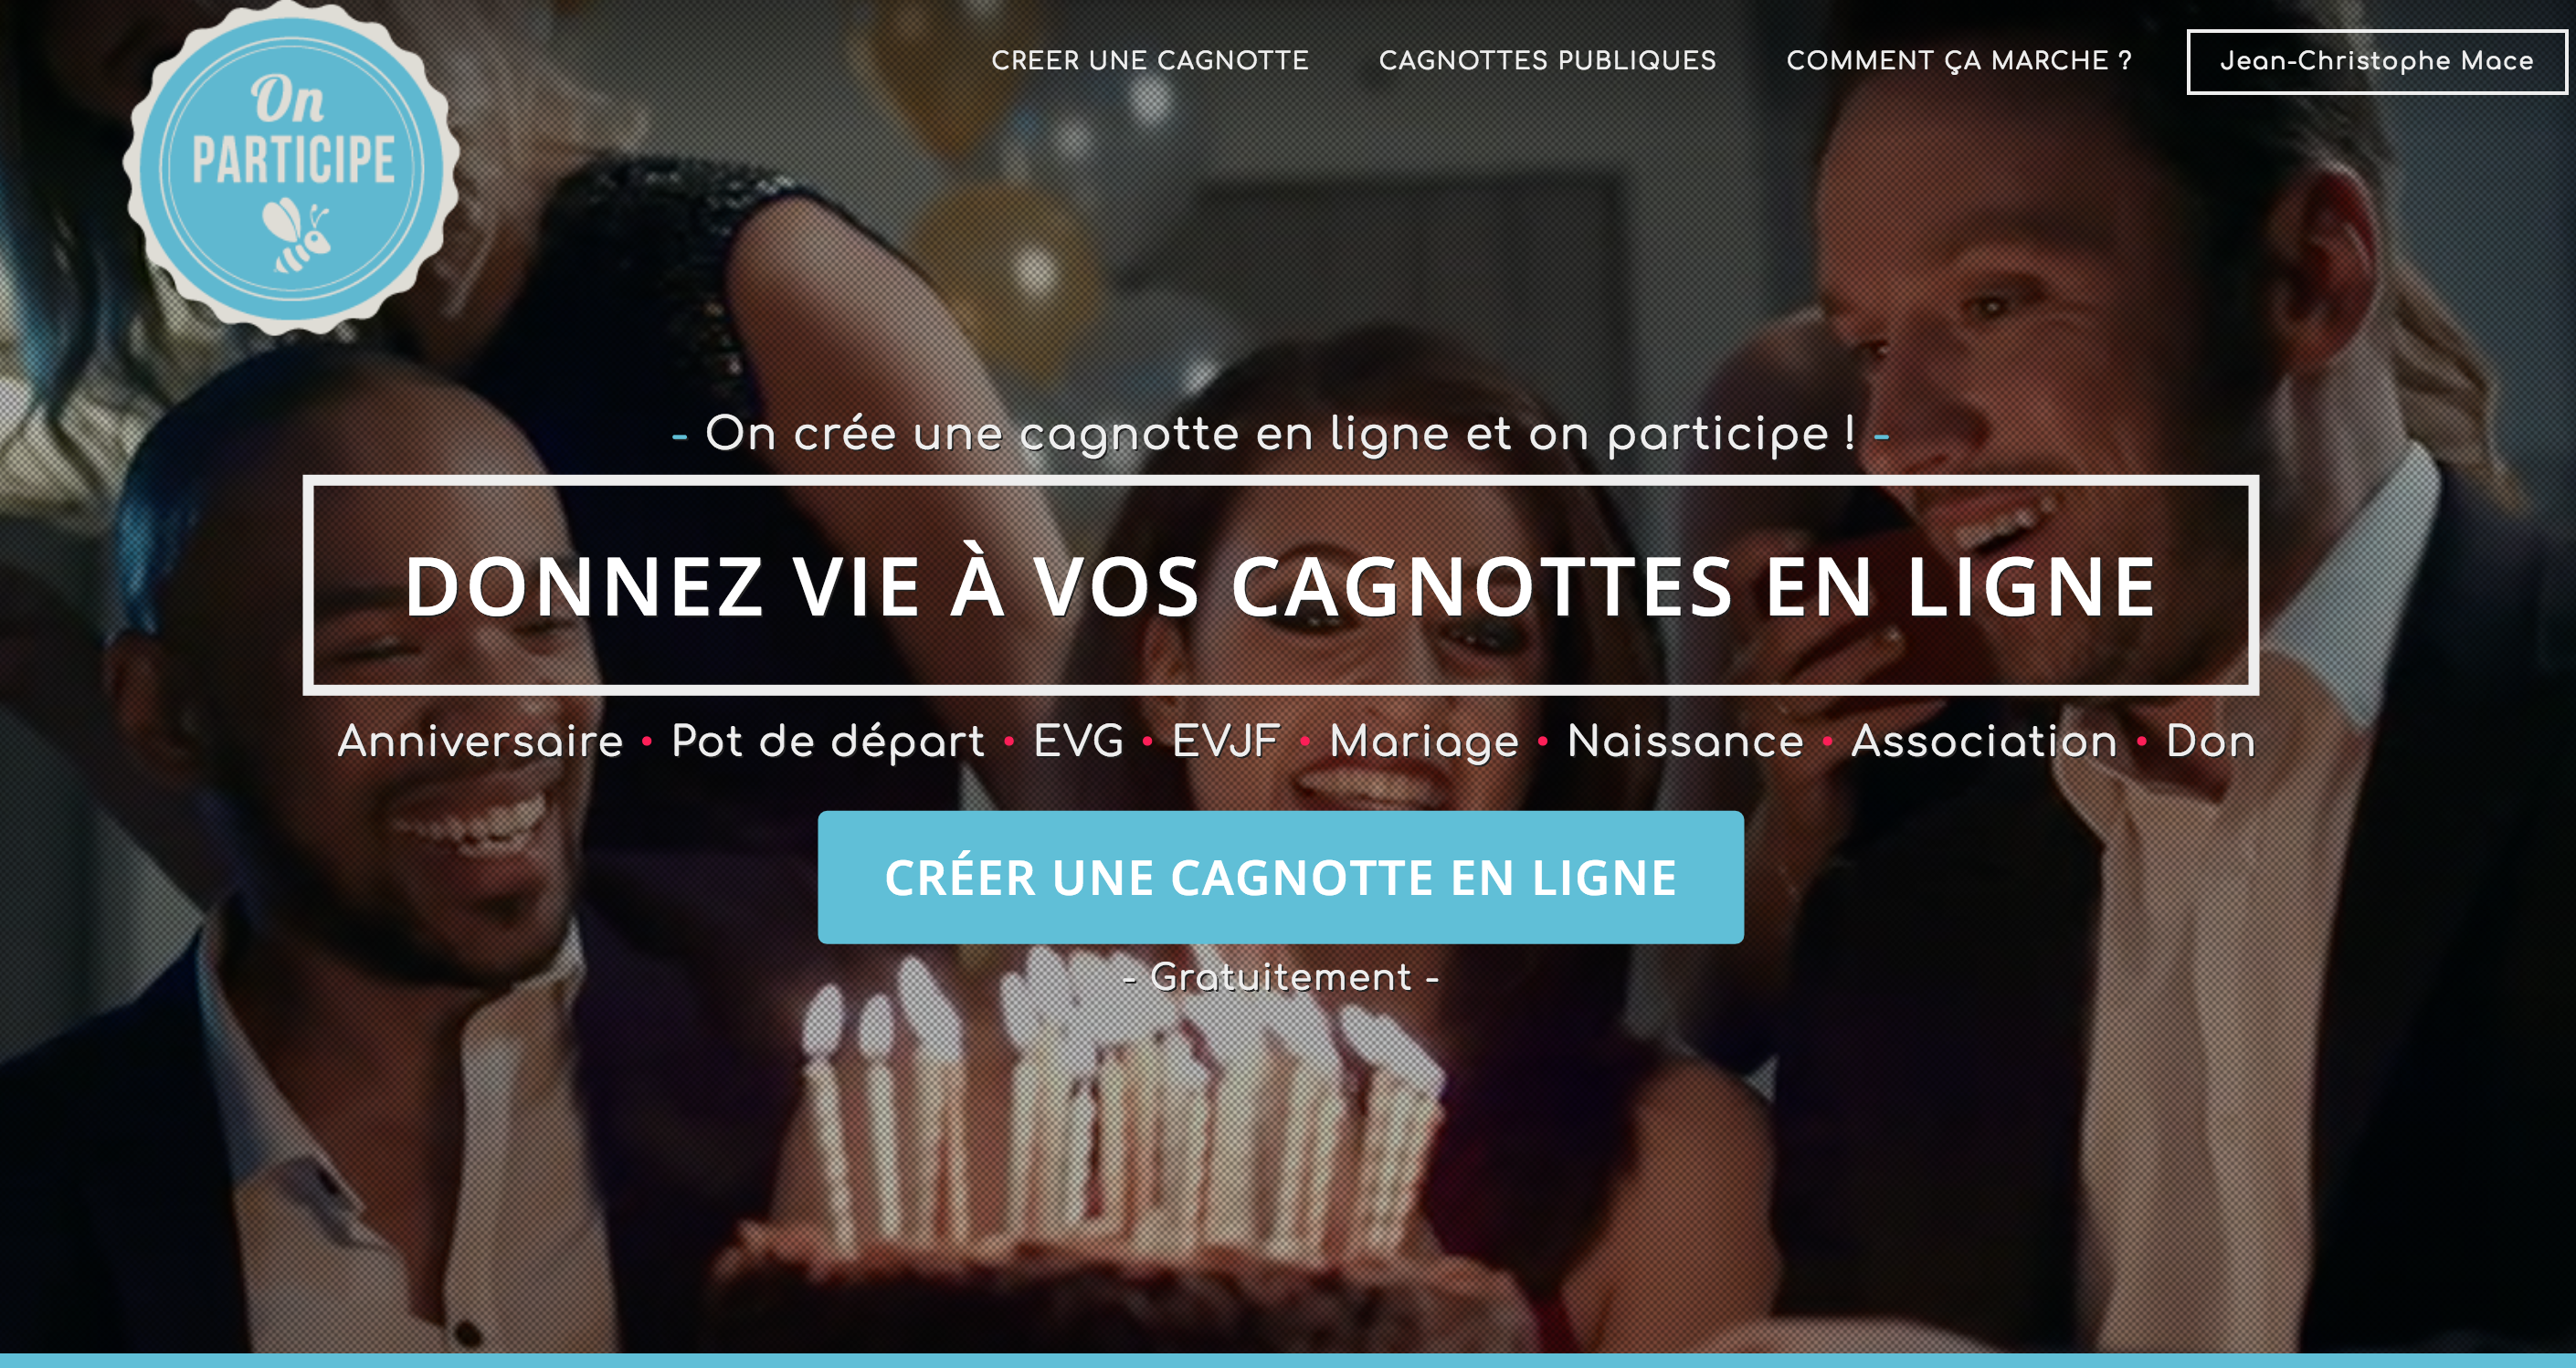
Task: Choose the EVG category label
Action: (1078, 741)
